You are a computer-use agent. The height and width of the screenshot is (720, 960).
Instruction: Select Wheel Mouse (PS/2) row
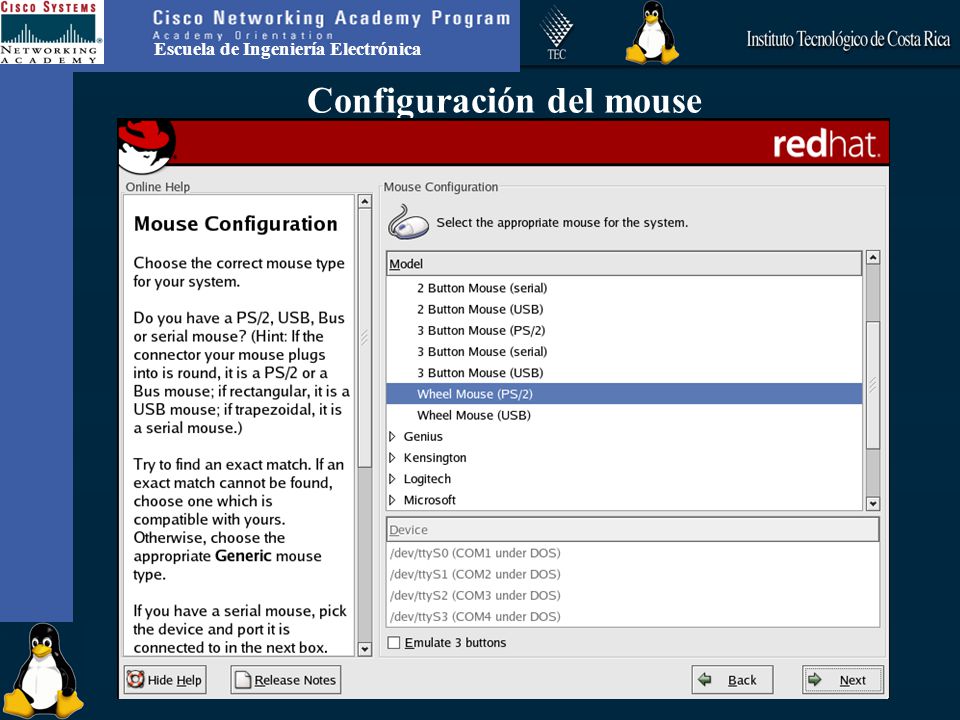point(624,394)
